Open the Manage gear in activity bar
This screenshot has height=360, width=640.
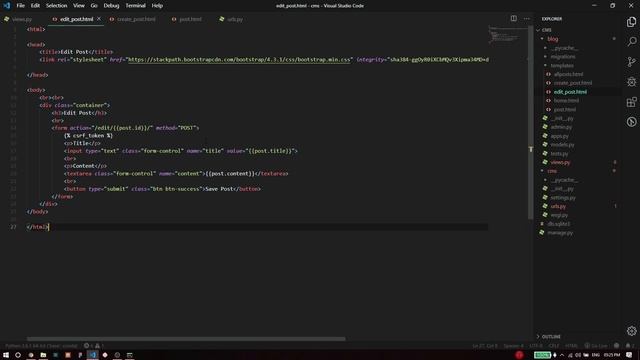[x=631, y=331]
